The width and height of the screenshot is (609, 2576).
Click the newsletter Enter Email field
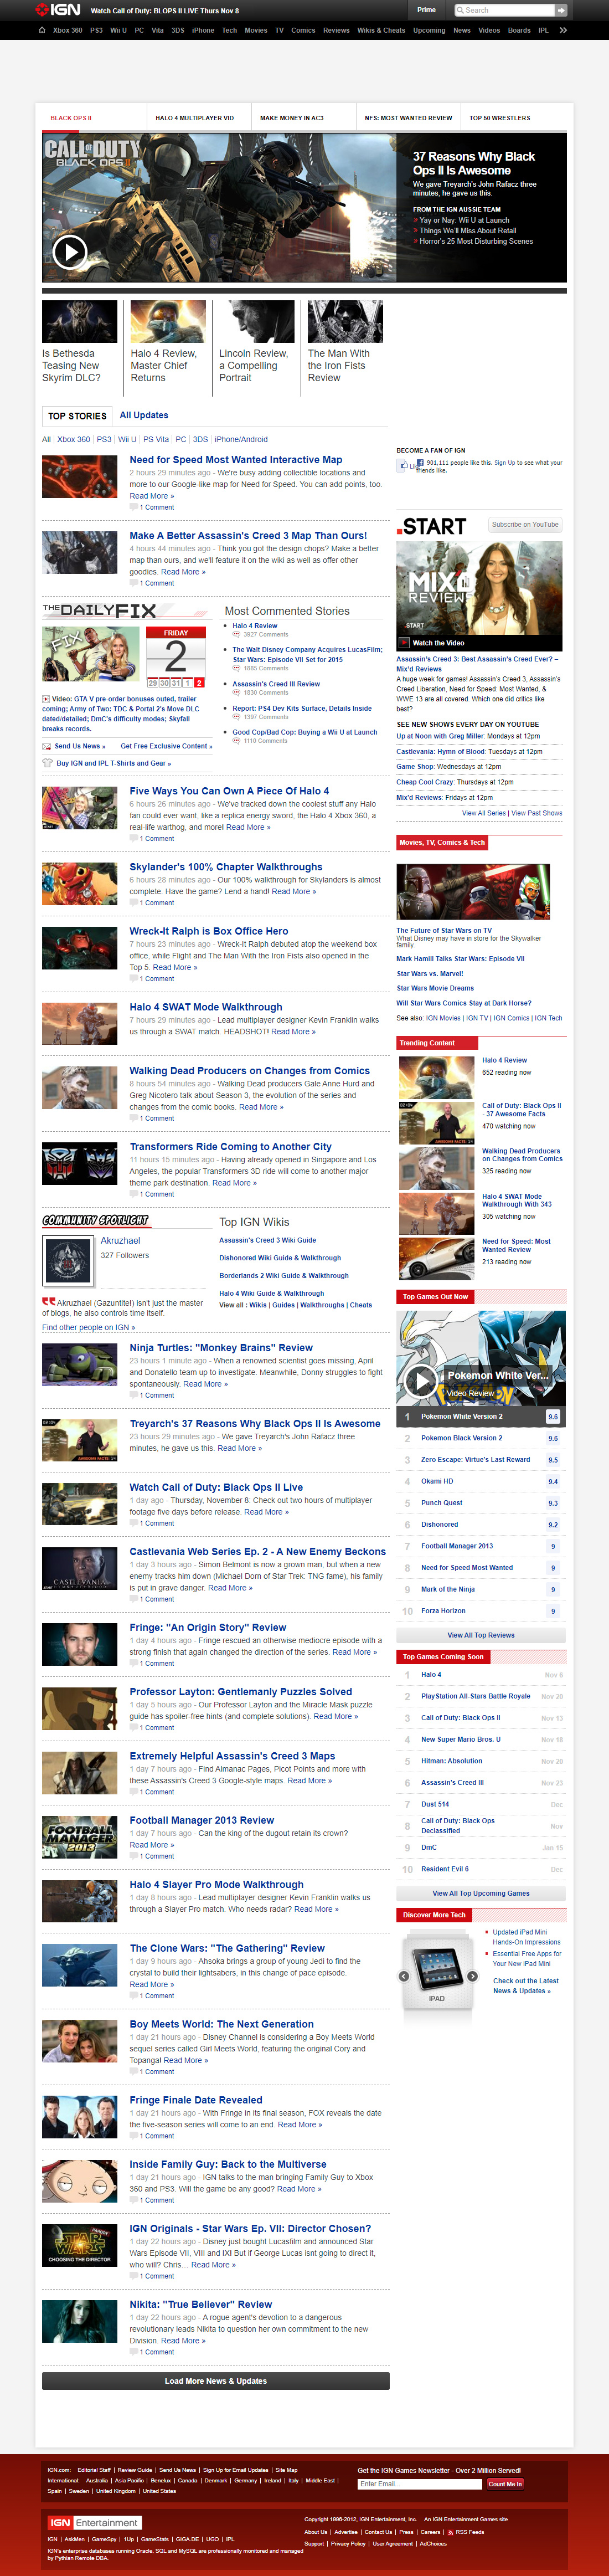(x=420, y=2483)
